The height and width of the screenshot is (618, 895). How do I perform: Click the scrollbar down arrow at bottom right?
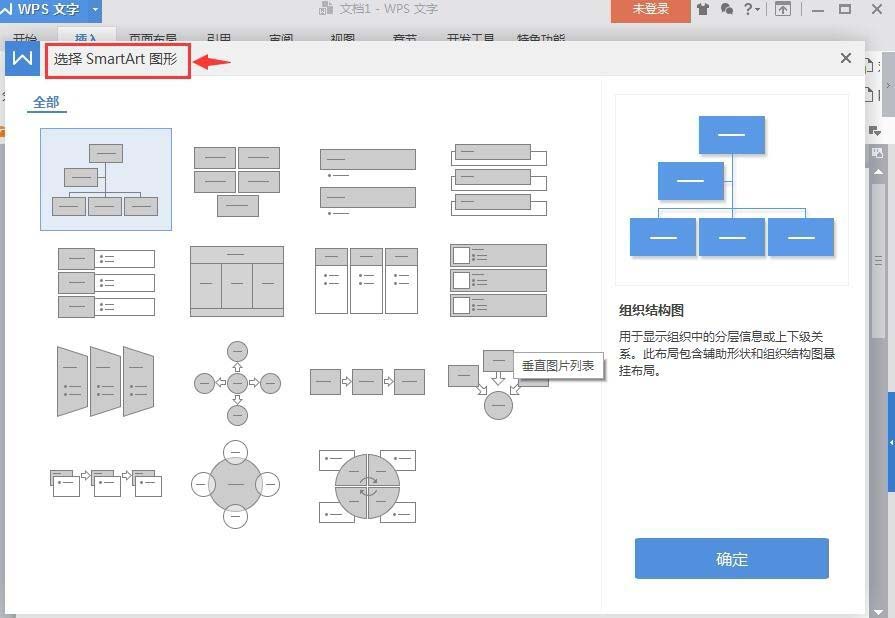click(878, 612)
